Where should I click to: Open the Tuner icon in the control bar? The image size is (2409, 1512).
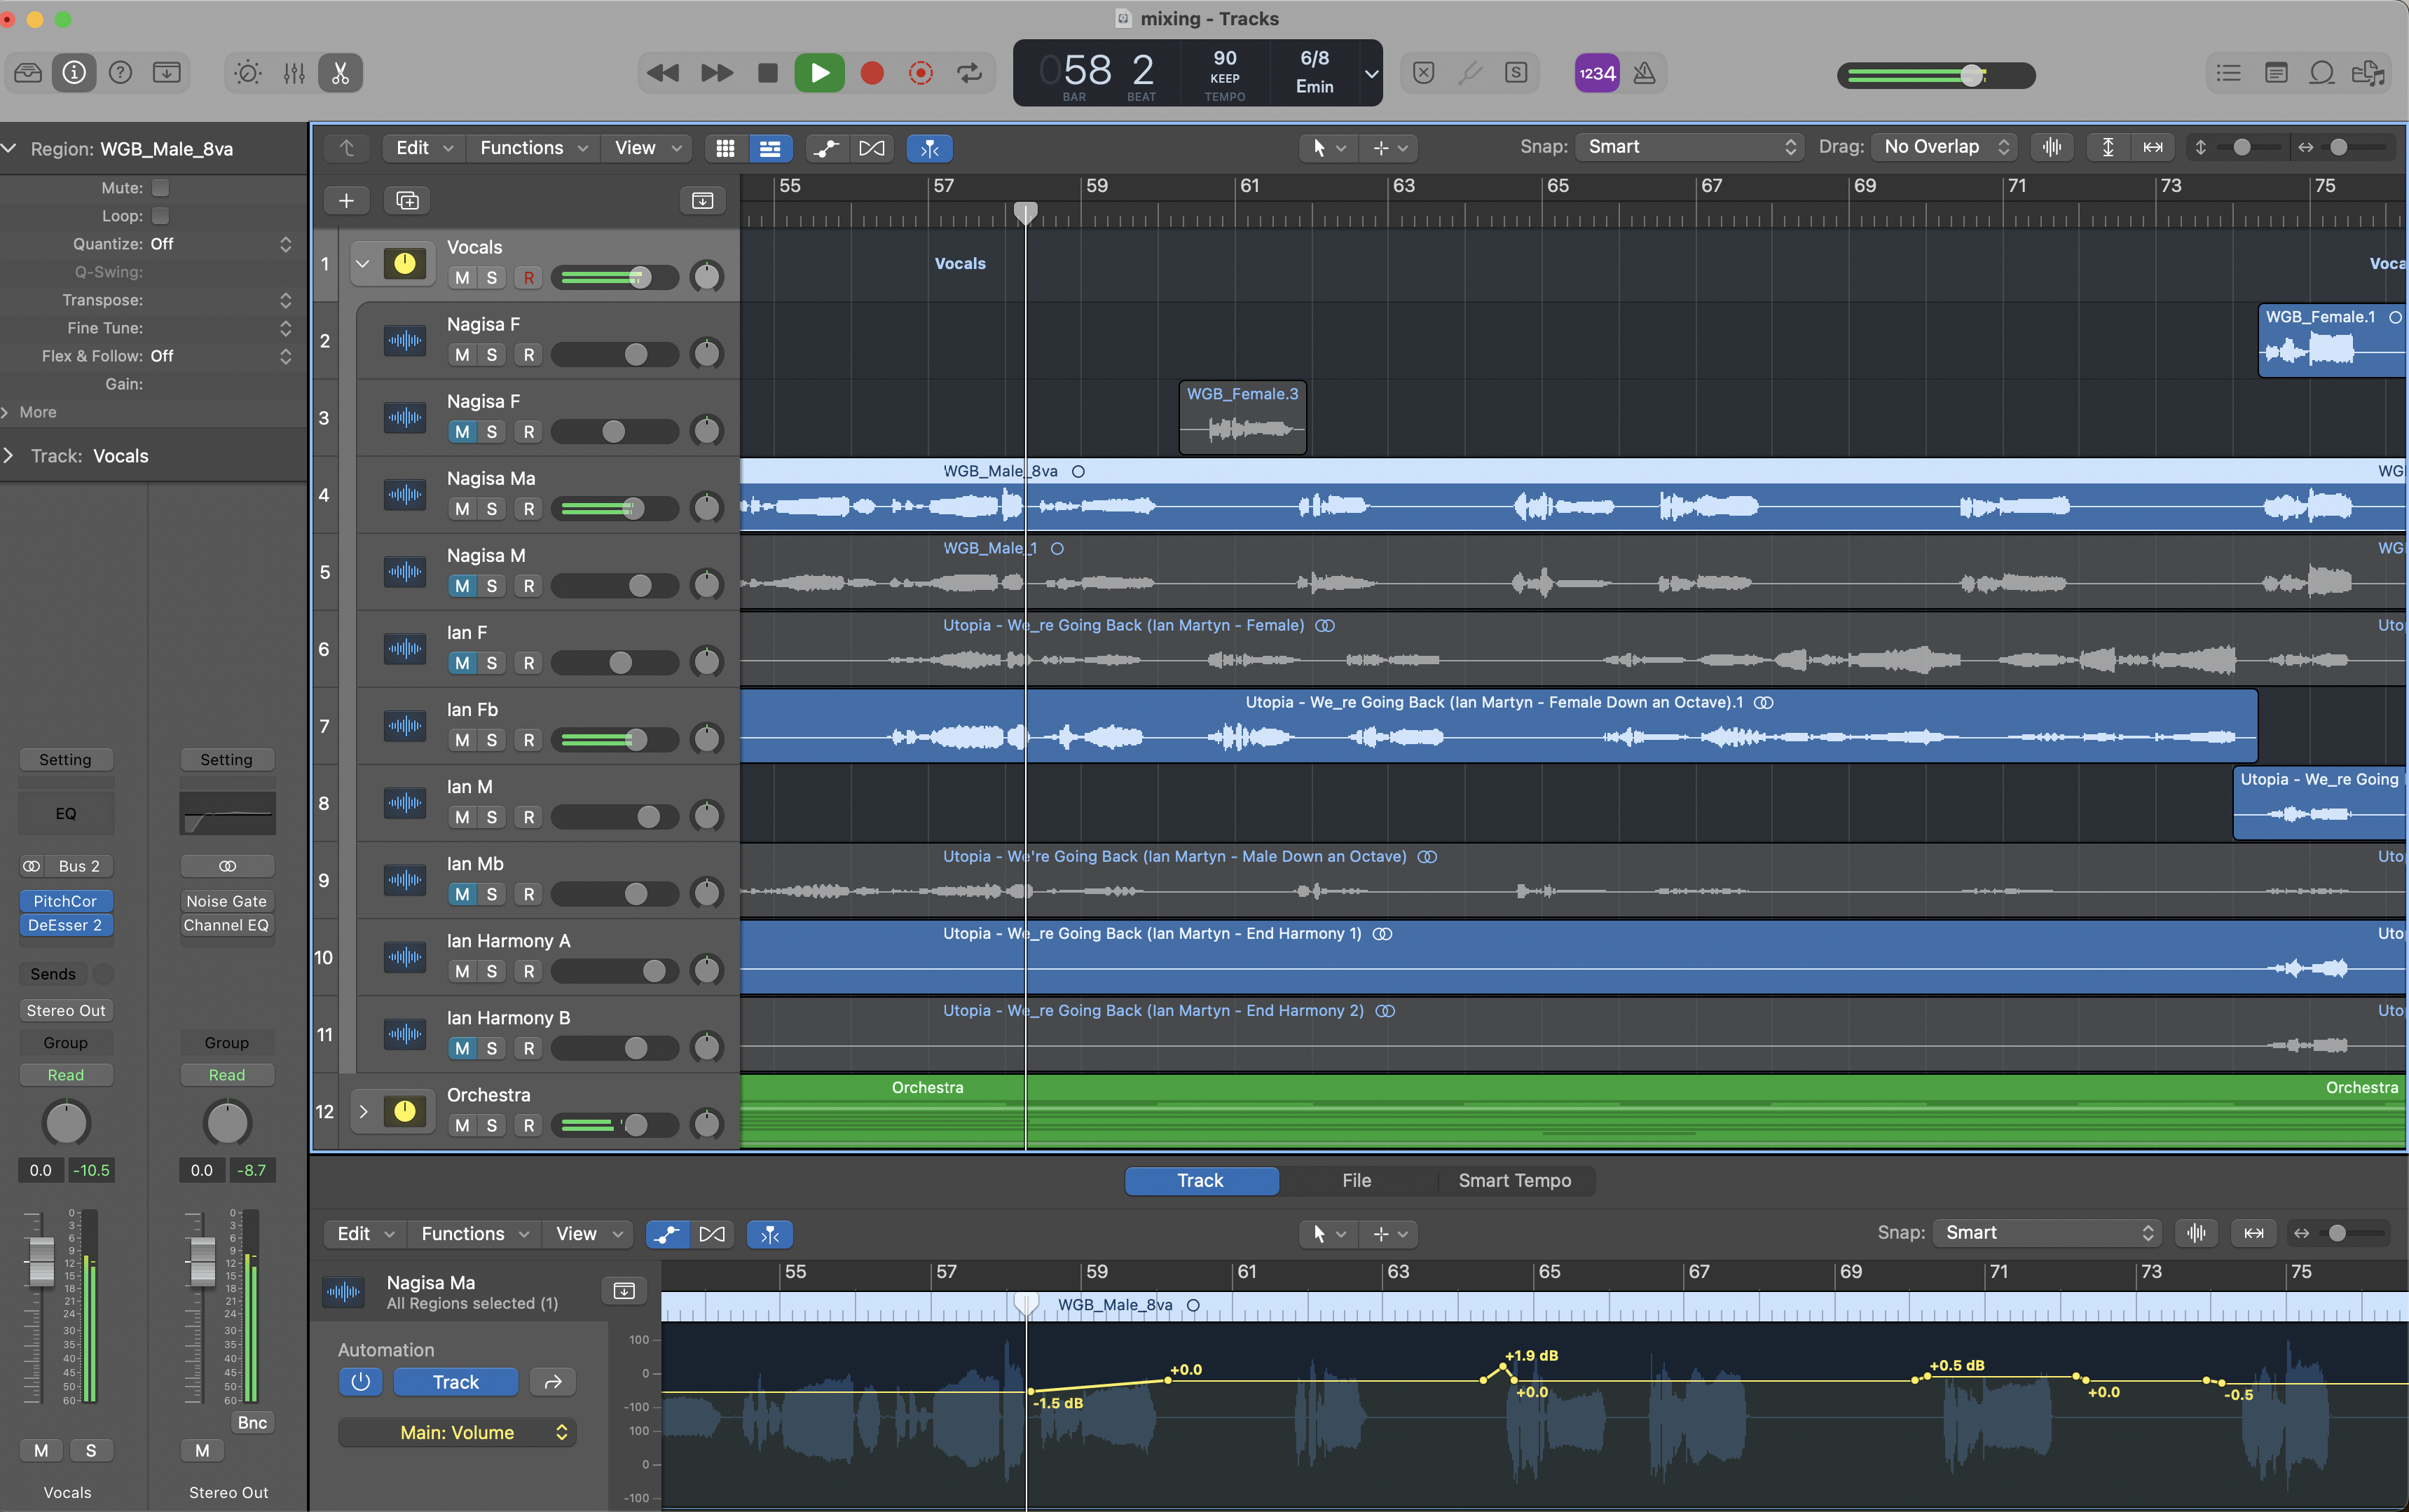(x=1470, y=73)
